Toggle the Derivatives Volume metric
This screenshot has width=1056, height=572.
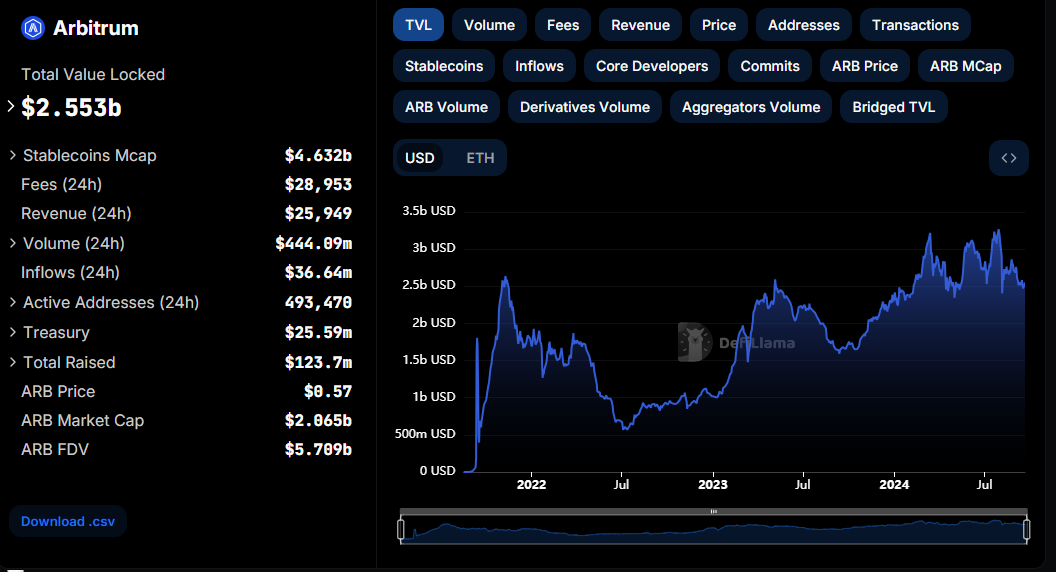(x=585, y=107)
